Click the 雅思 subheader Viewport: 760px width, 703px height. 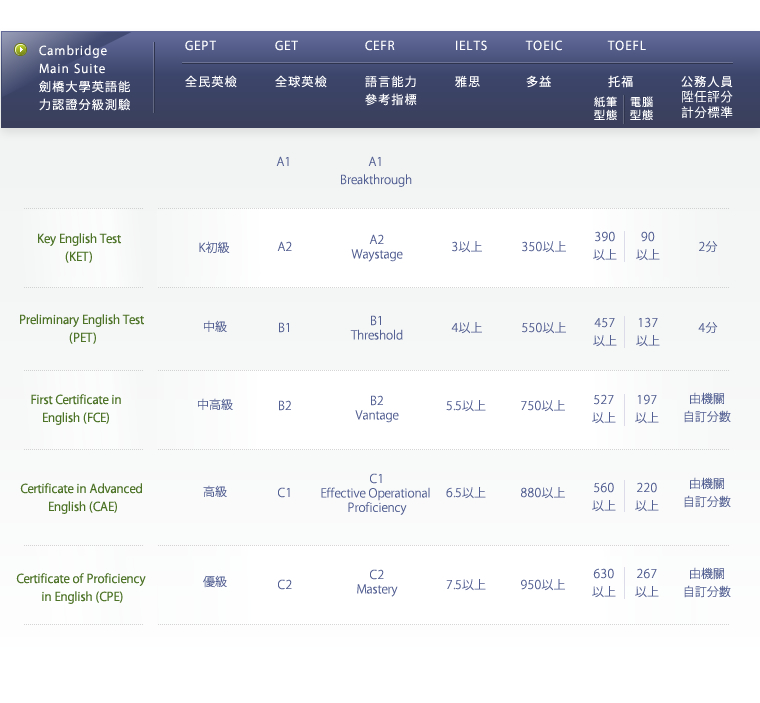pyautogui.click(x=467, y=81)
